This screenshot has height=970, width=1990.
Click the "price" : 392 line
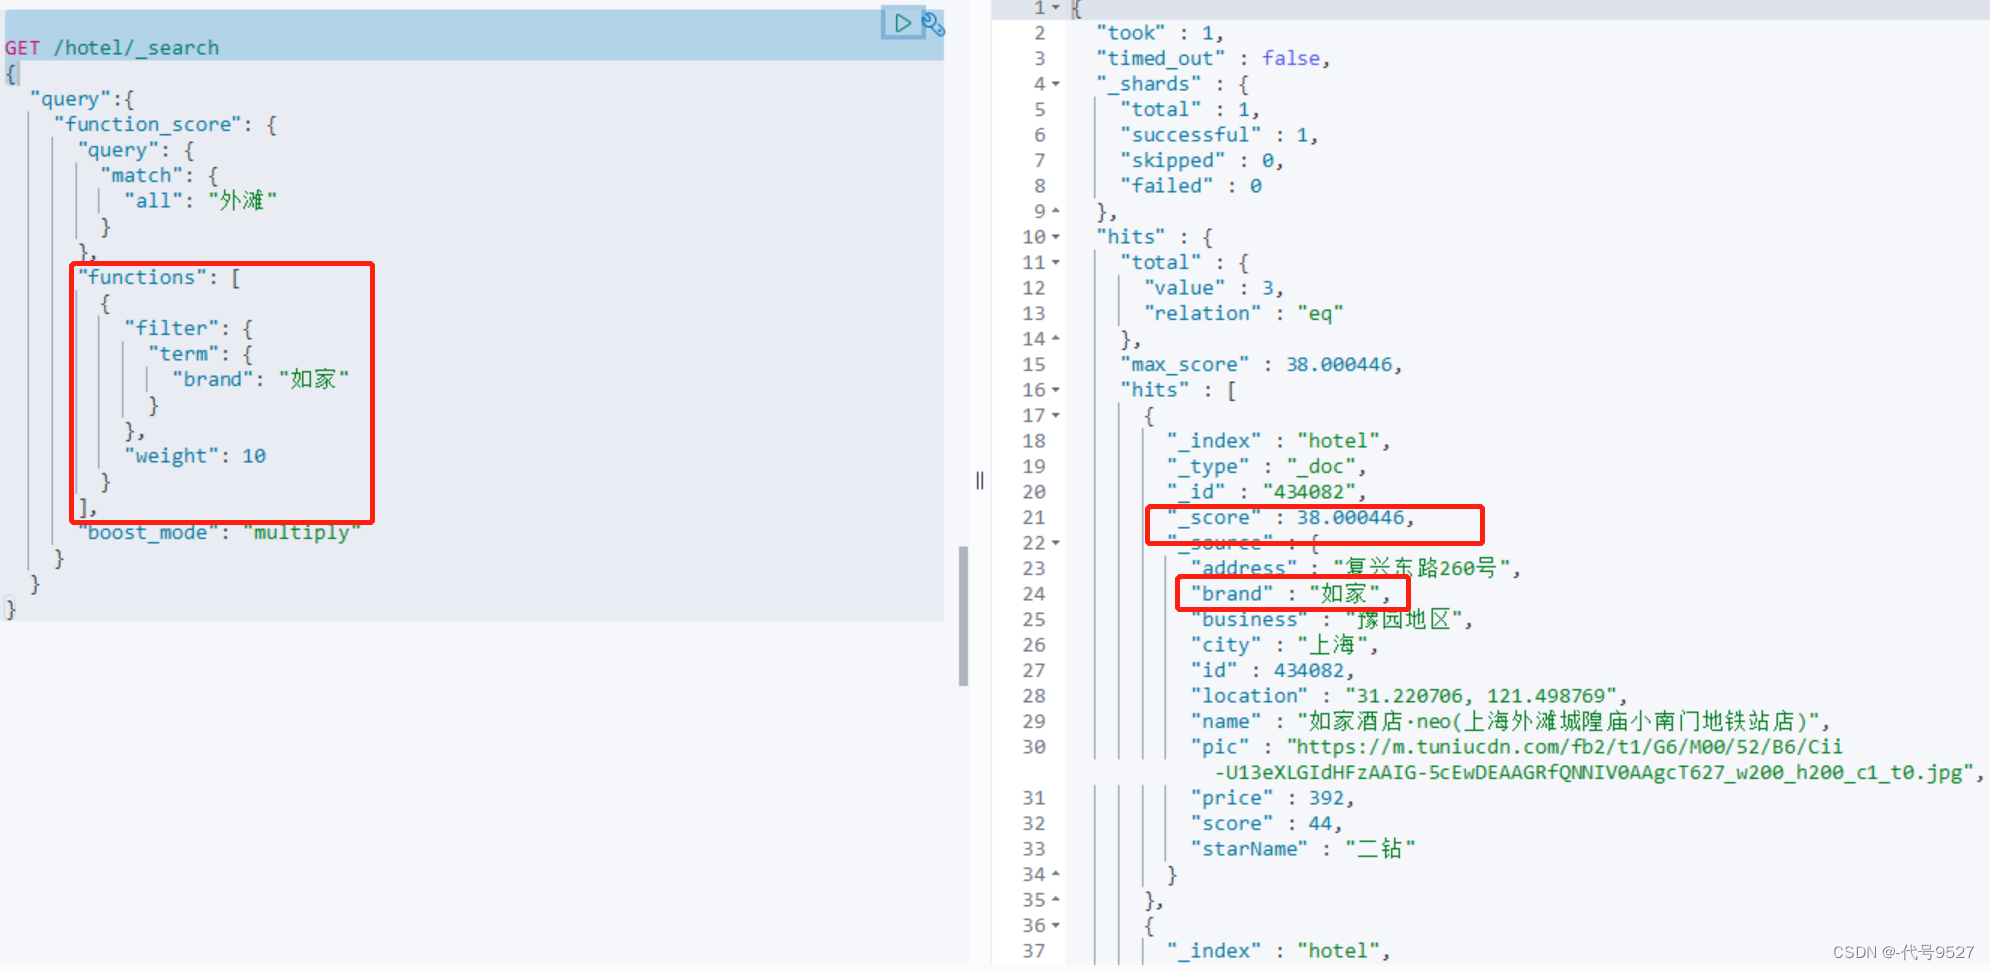click(1272, 798)
